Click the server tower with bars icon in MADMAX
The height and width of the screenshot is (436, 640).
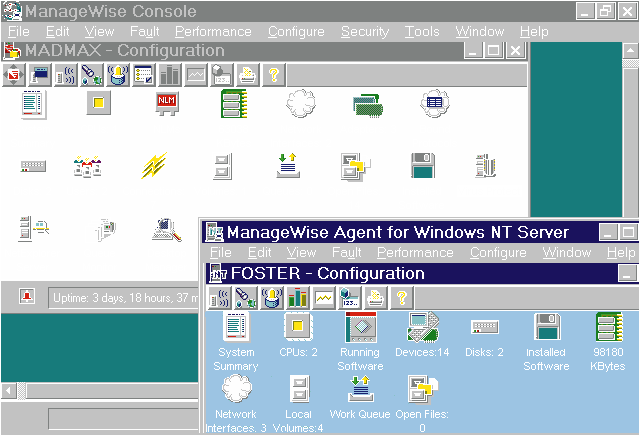click(485, 166)
